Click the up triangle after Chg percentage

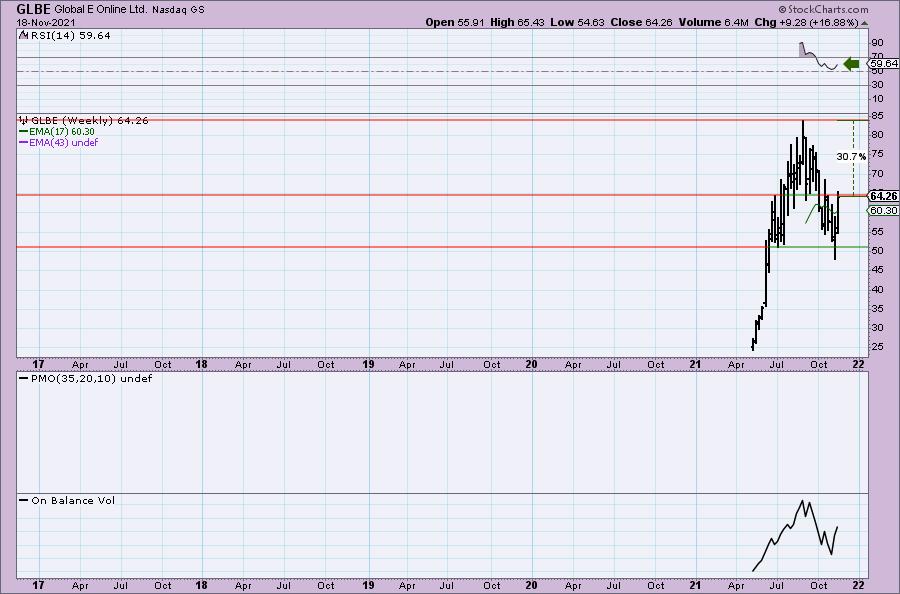tap(864, 24)
